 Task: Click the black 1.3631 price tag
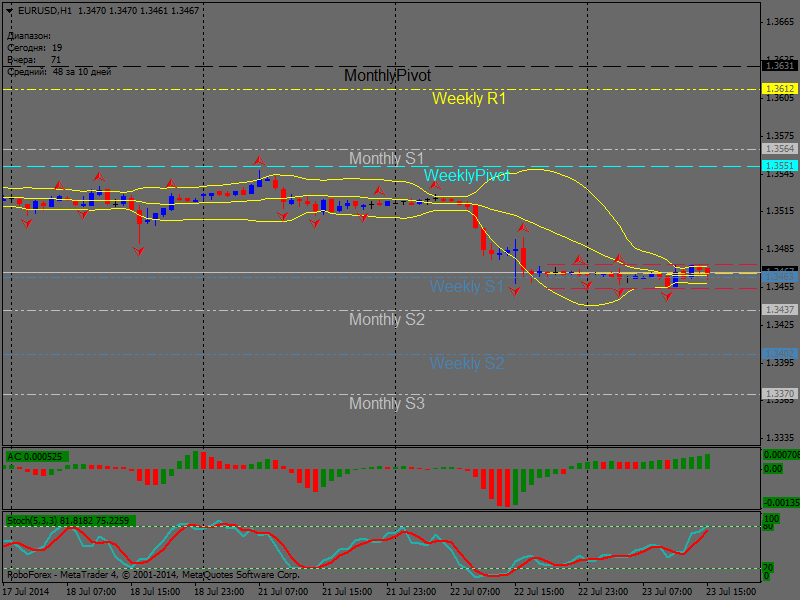(x=779, y=66)
